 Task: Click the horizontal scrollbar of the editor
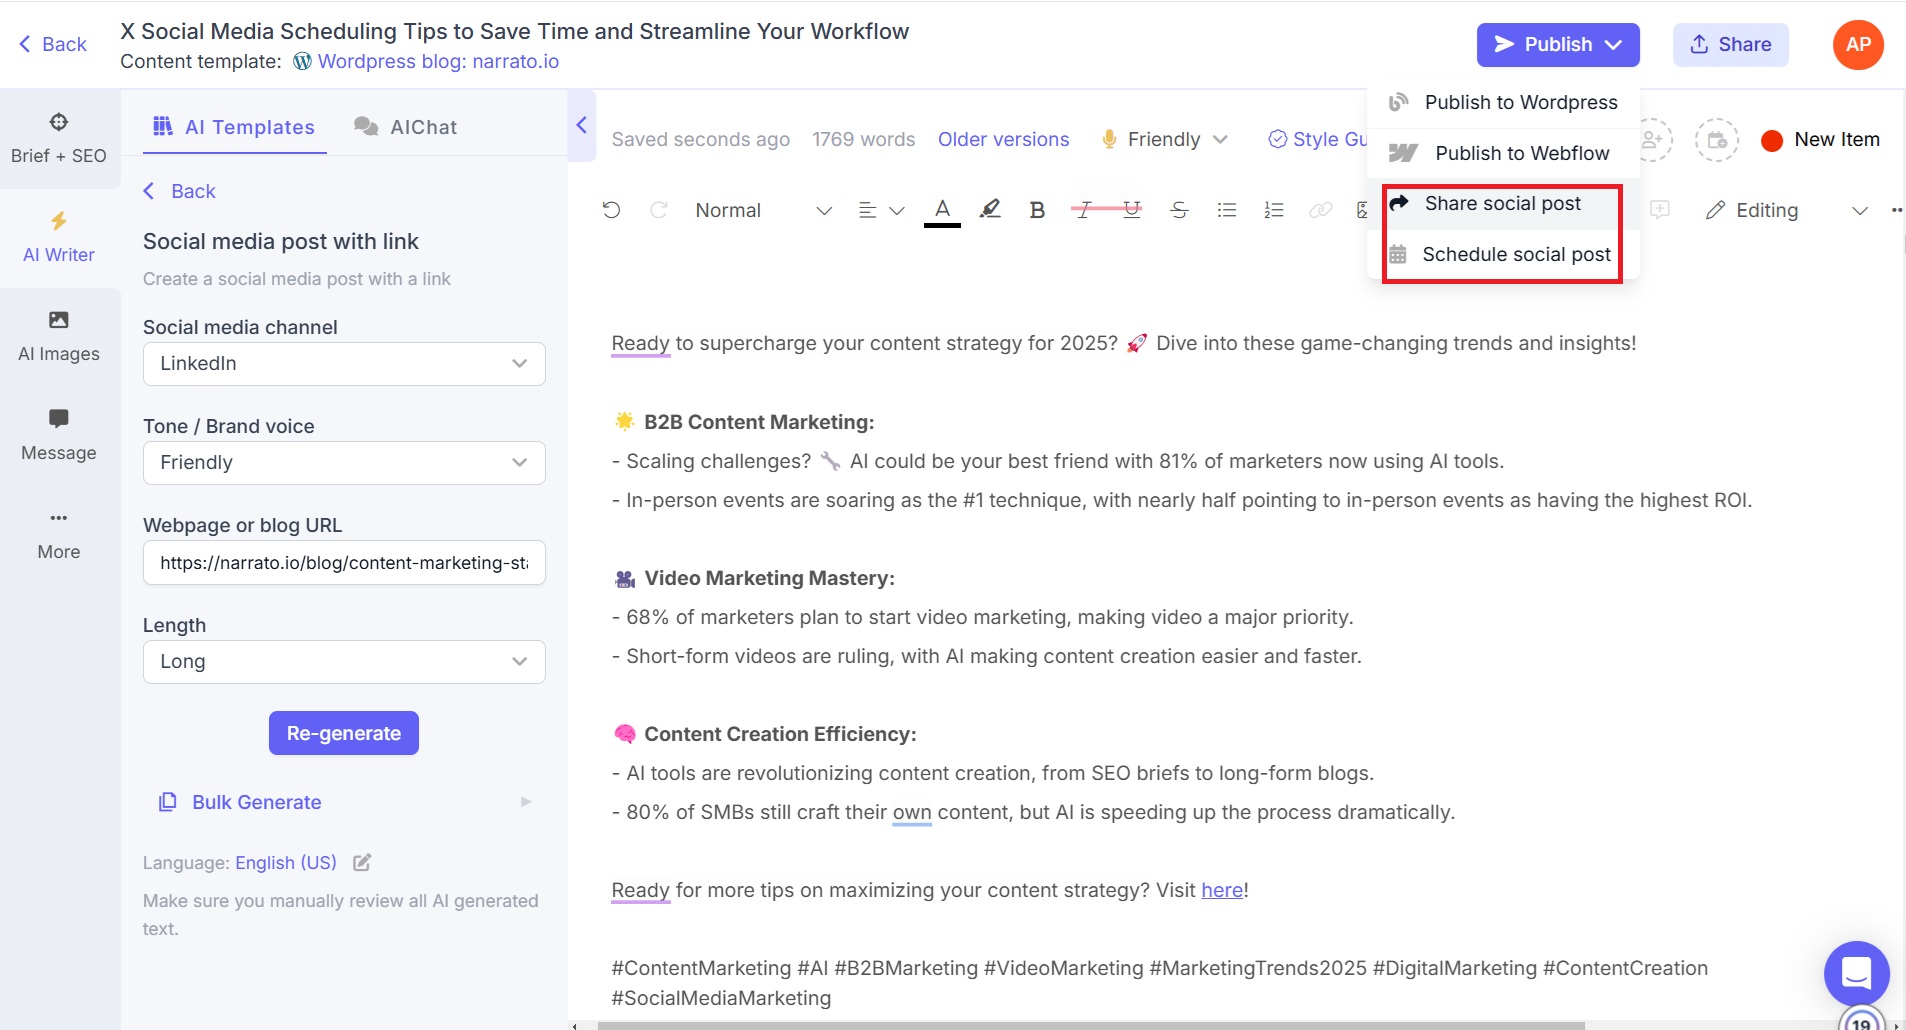pos(1090,1025)
